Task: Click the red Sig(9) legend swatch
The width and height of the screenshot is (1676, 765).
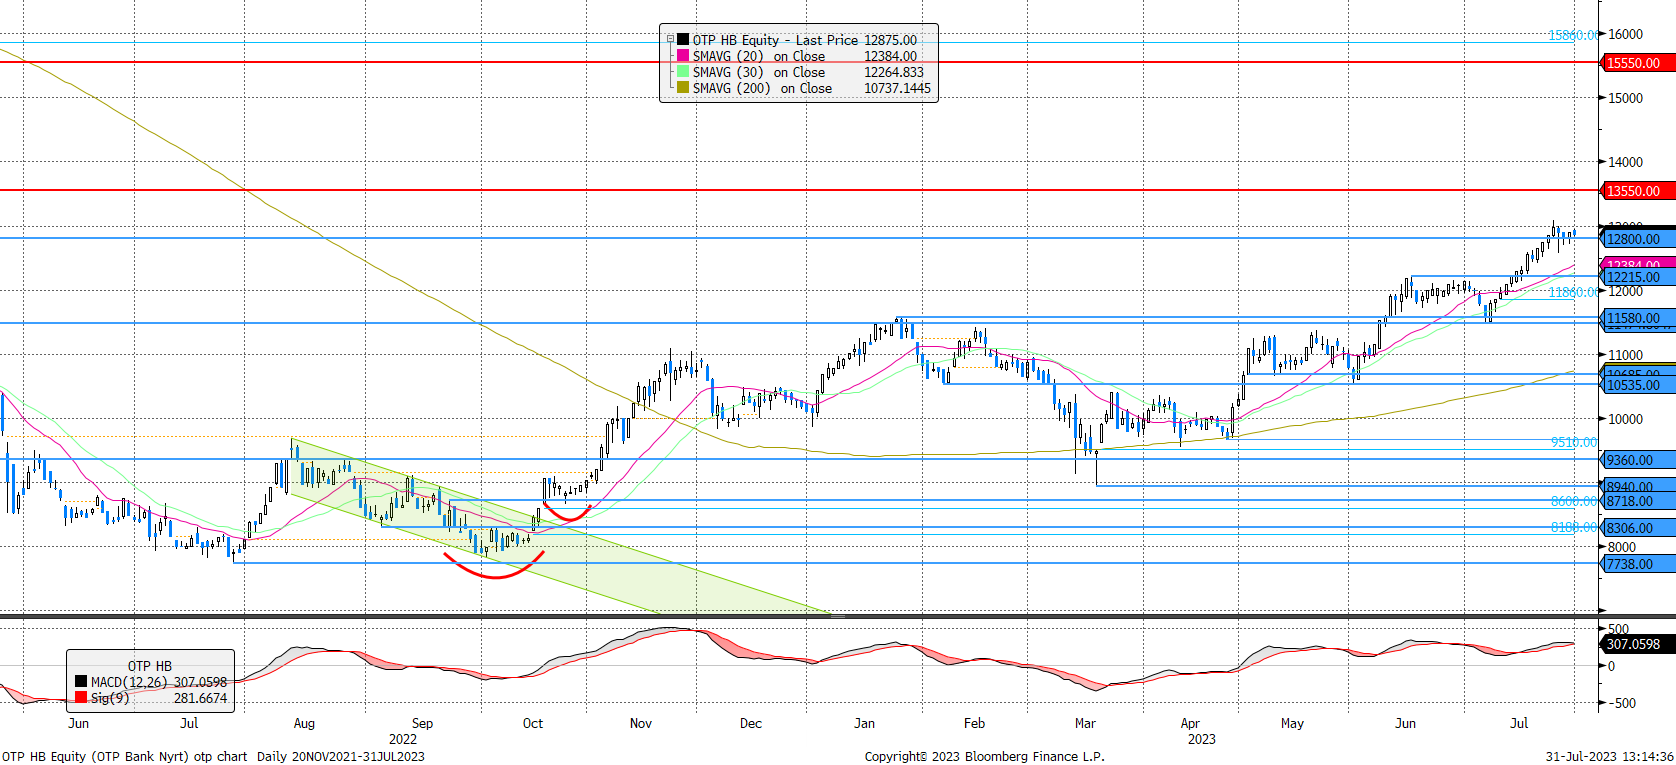Action: click(81, 698)
